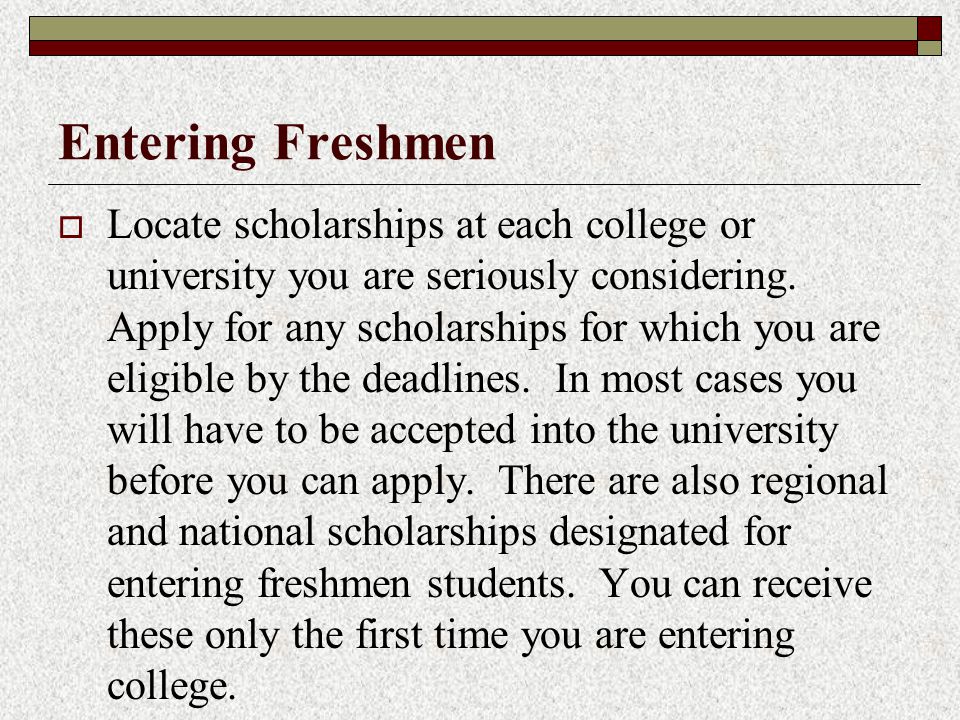960x720 pixels.
Task: Click the text "seriously considering."
Action: [x=611, y=279]
